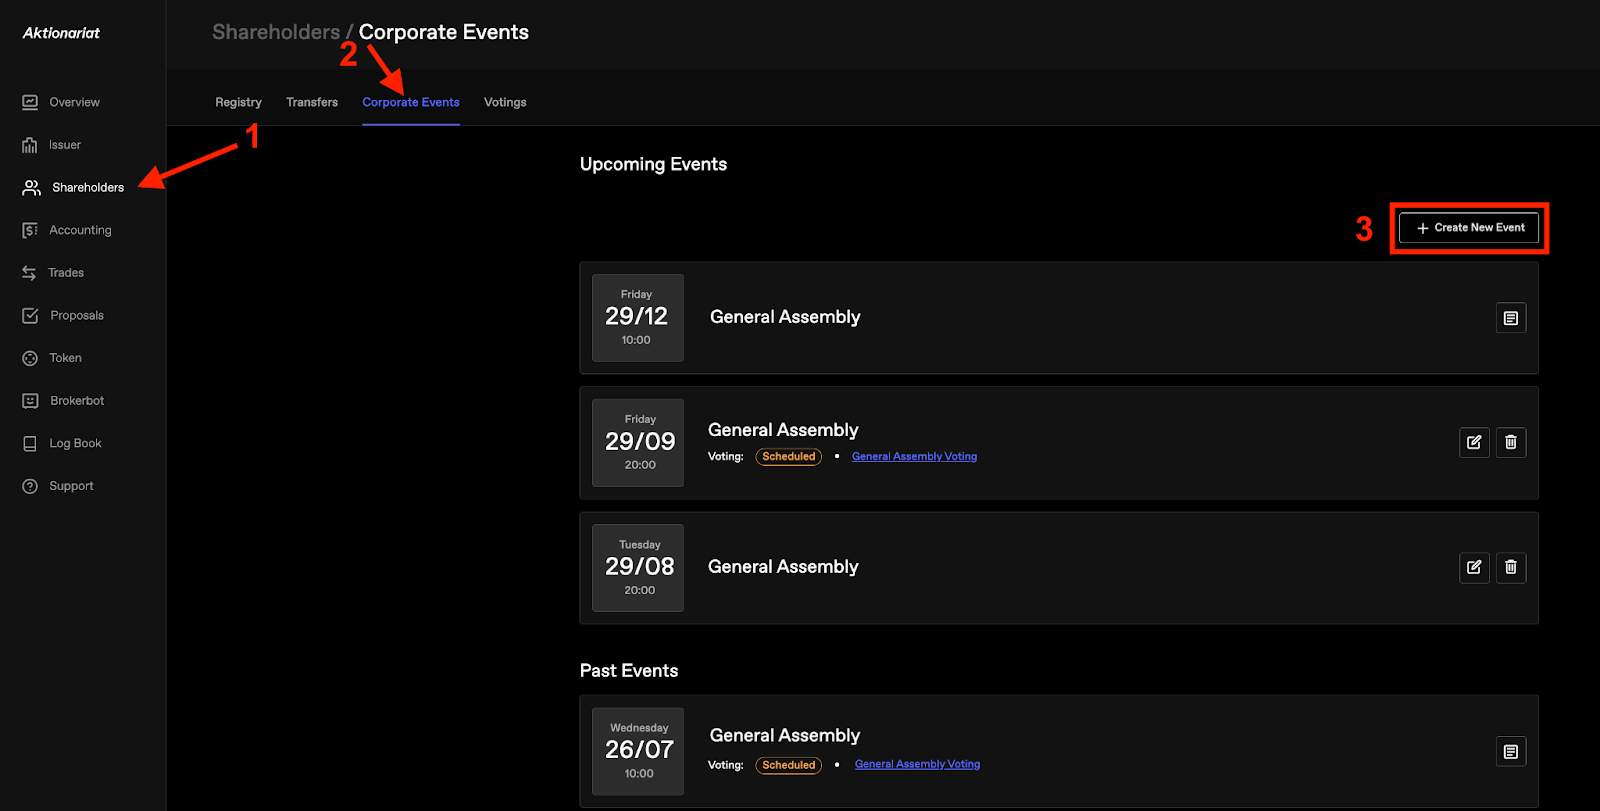
Task: Delete the 29/08 General Assembly event
Action: pos(1511,567)
